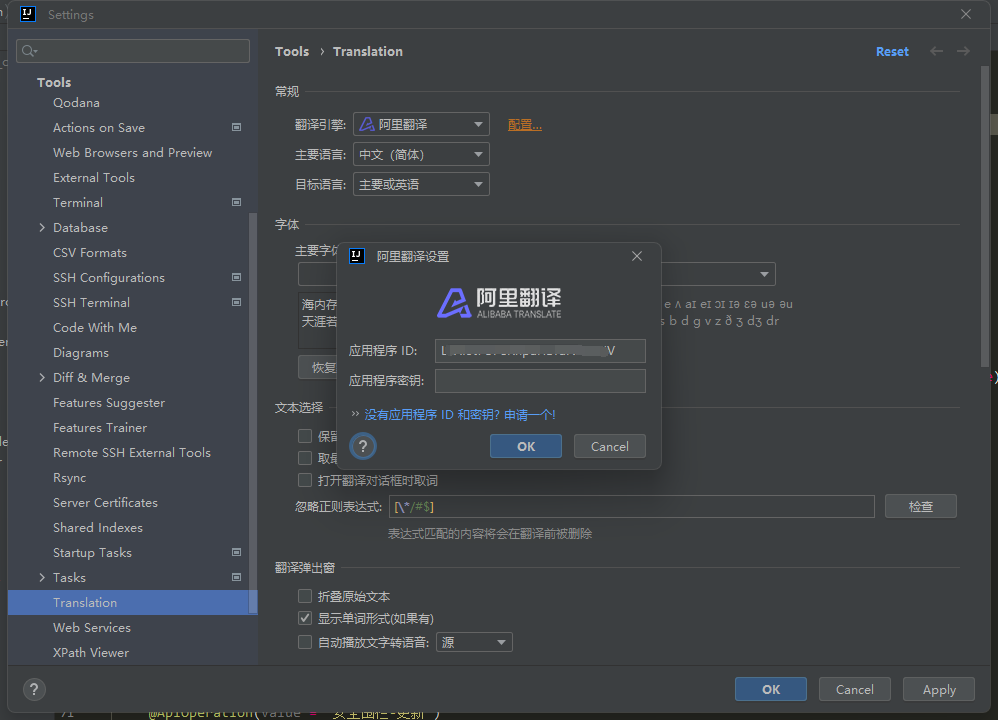
Task: Focus the 忽略正则表达式 input field
Action: 631,507
